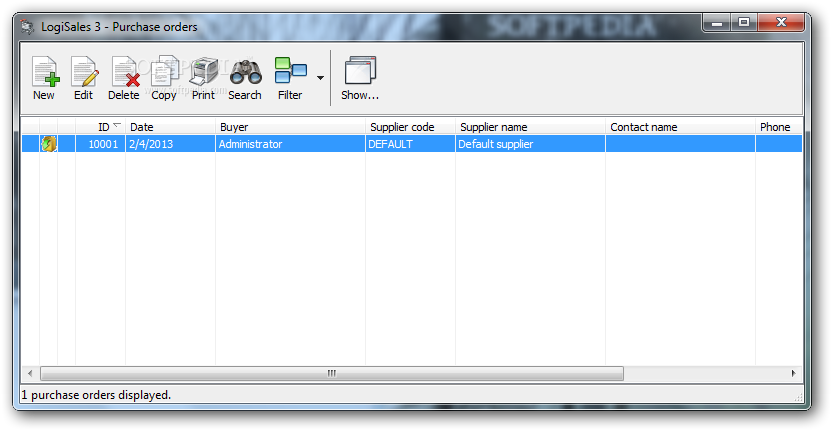Click the DEFAULT supplier code cell

(x=410, y=144)
